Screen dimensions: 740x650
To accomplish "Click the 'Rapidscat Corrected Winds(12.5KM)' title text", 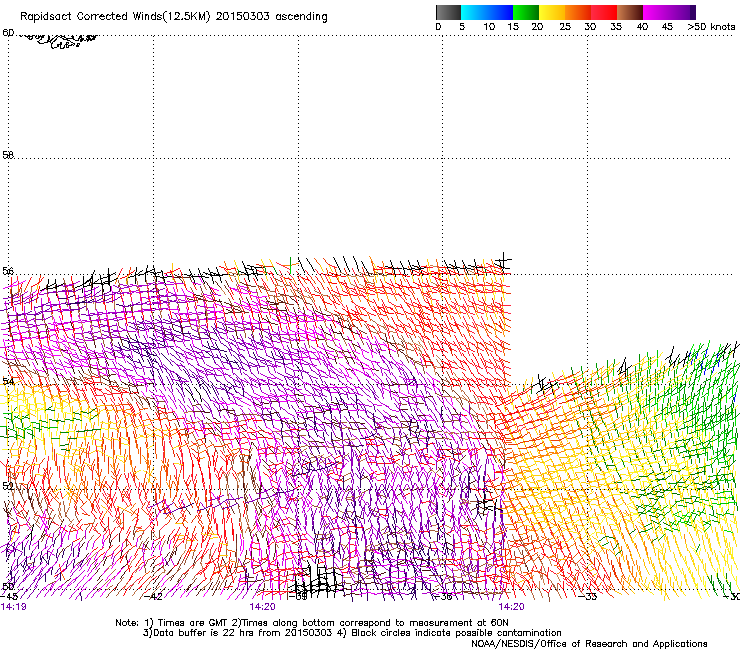I will pos(115,17).
